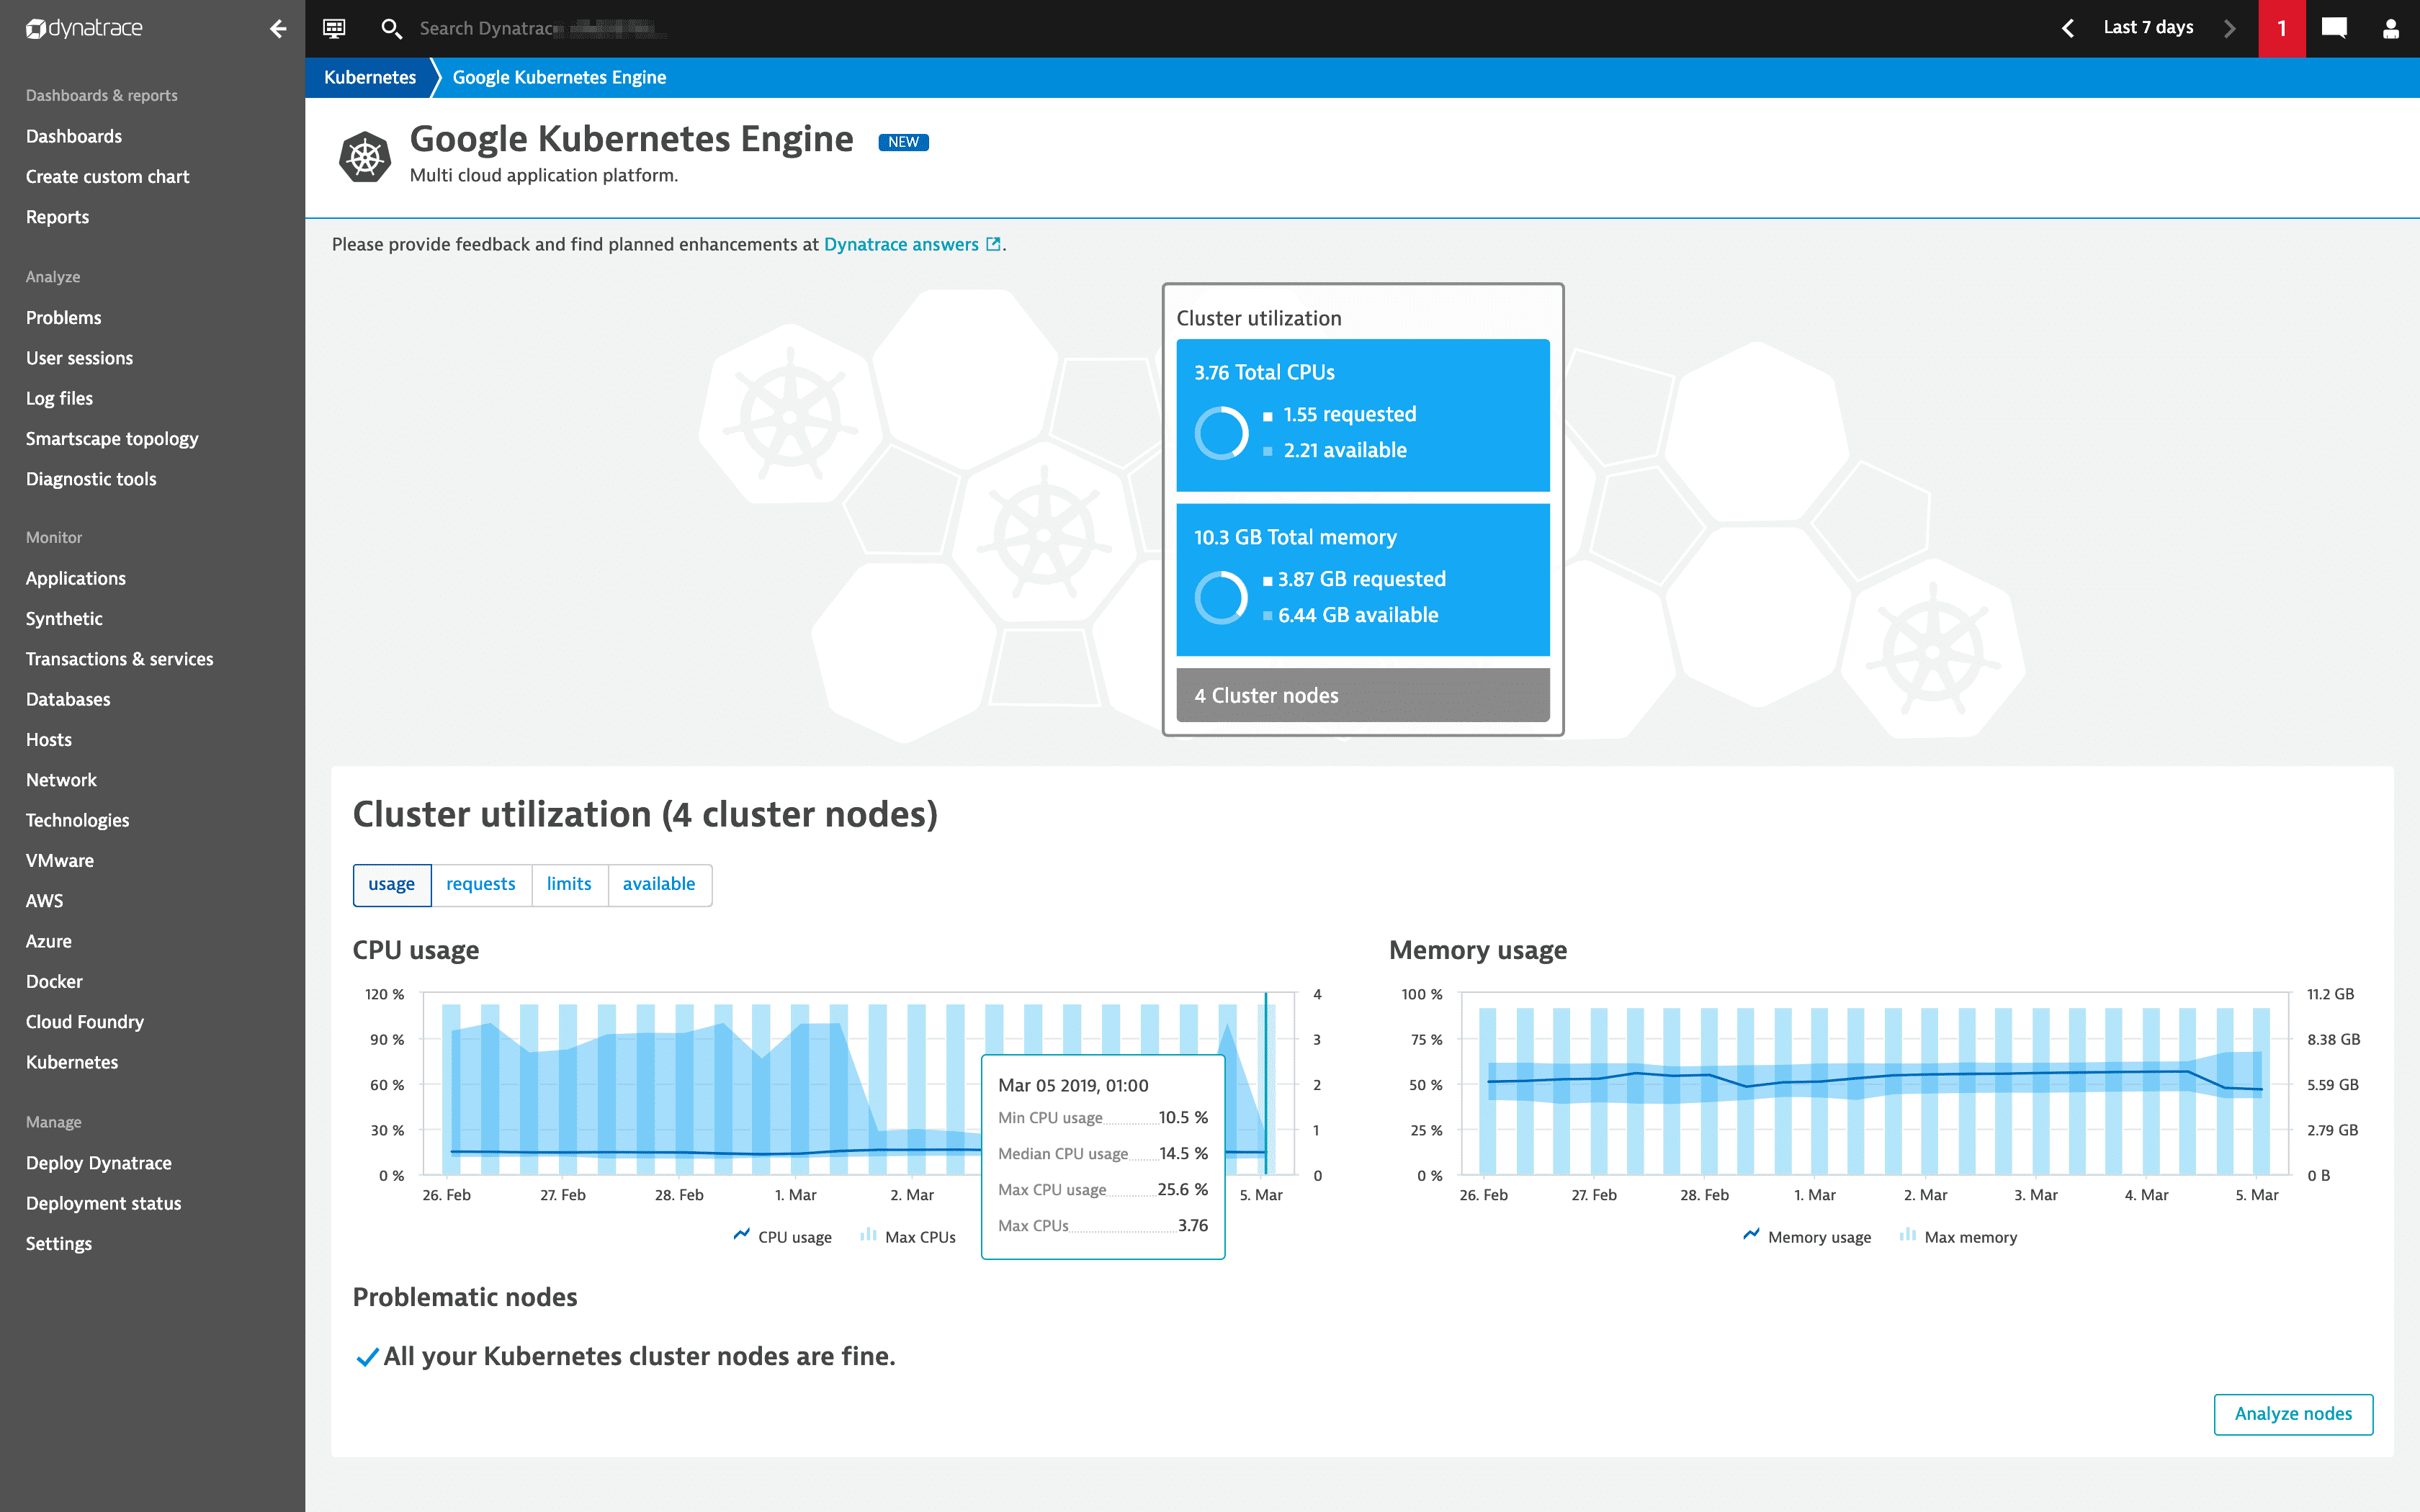Switch to the limits tab
This screenshot has width=2420, height=1512.
pyautogui.click(x=569, y=885)
